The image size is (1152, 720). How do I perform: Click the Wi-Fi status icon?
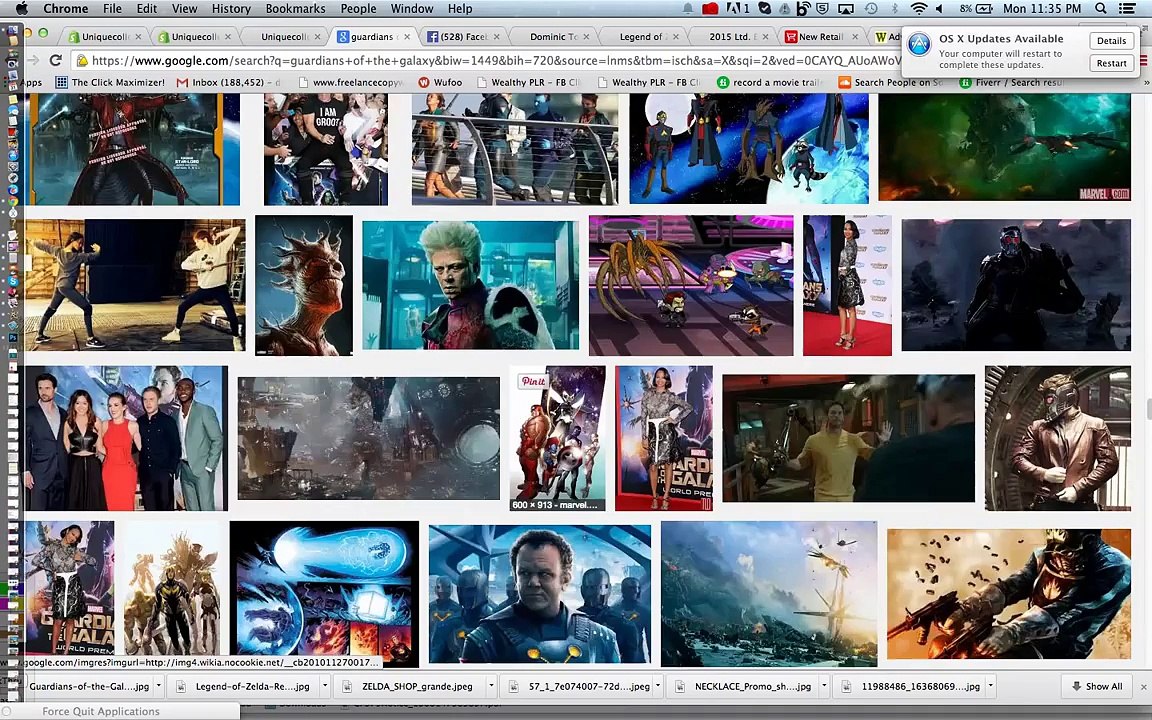click(918, 9)
